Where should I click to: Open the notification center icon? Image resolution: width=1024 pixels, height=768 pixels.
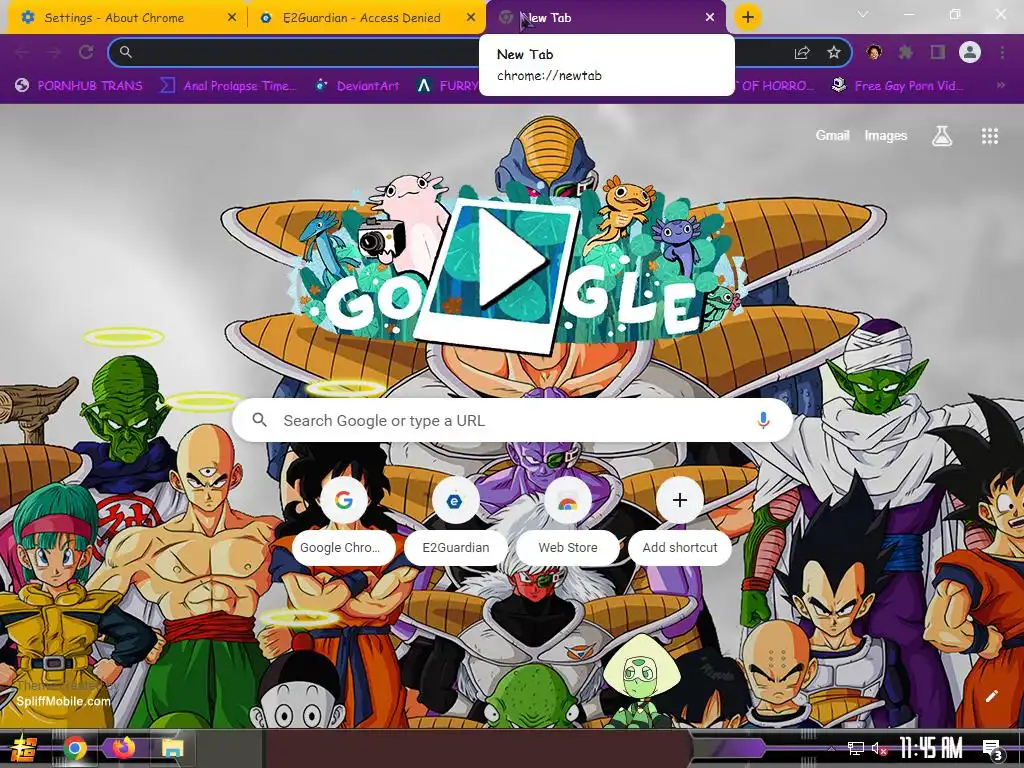(x=993, y=750)
